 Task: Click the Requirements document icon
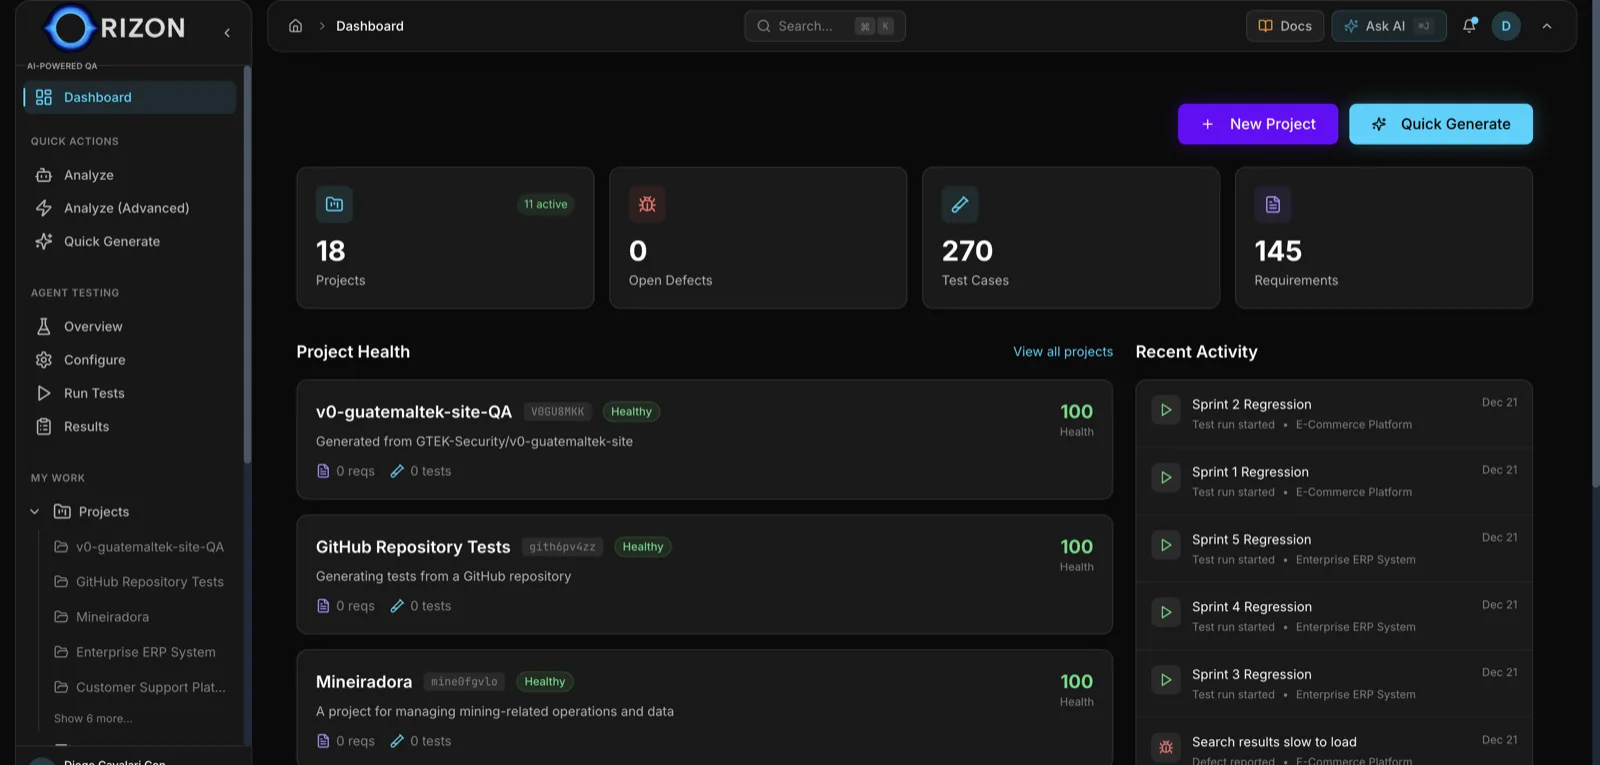(1273, 204)
